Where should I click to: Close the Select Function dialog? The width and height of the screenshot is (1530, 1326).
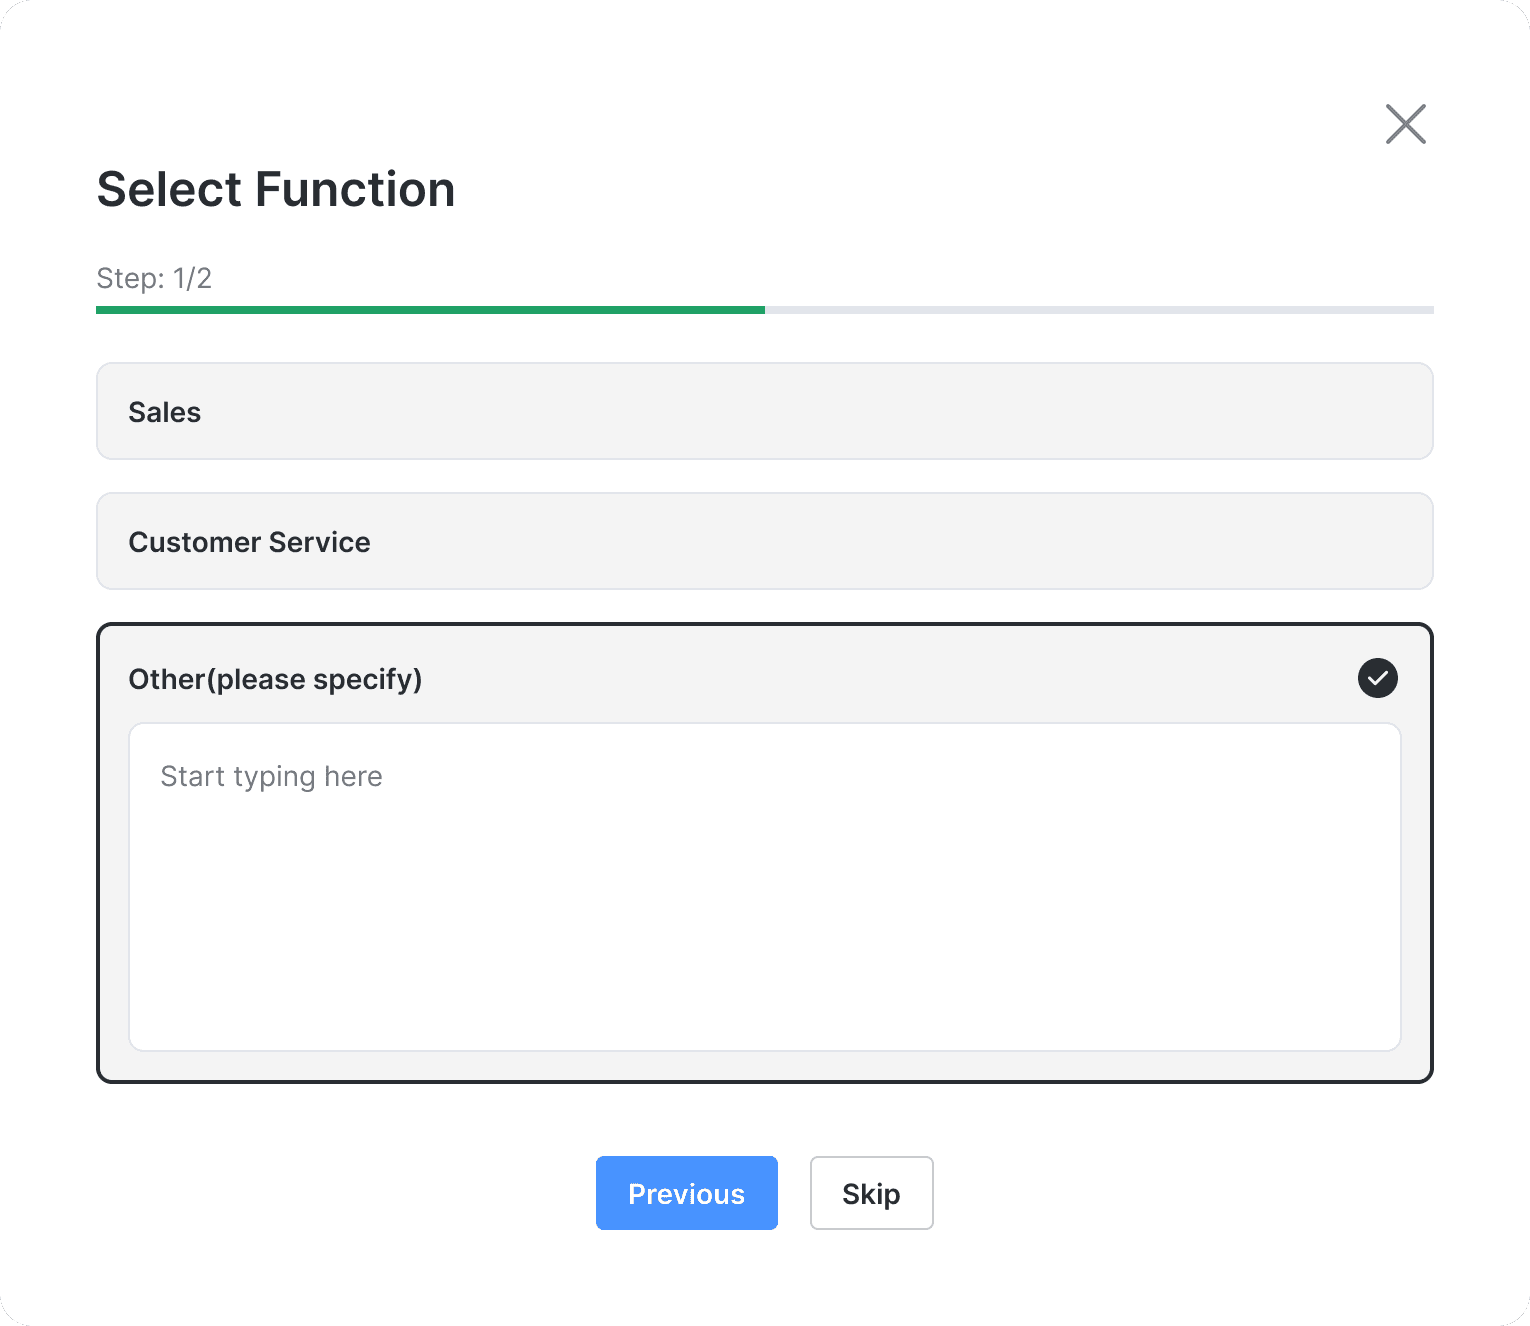pos(1405,124)
